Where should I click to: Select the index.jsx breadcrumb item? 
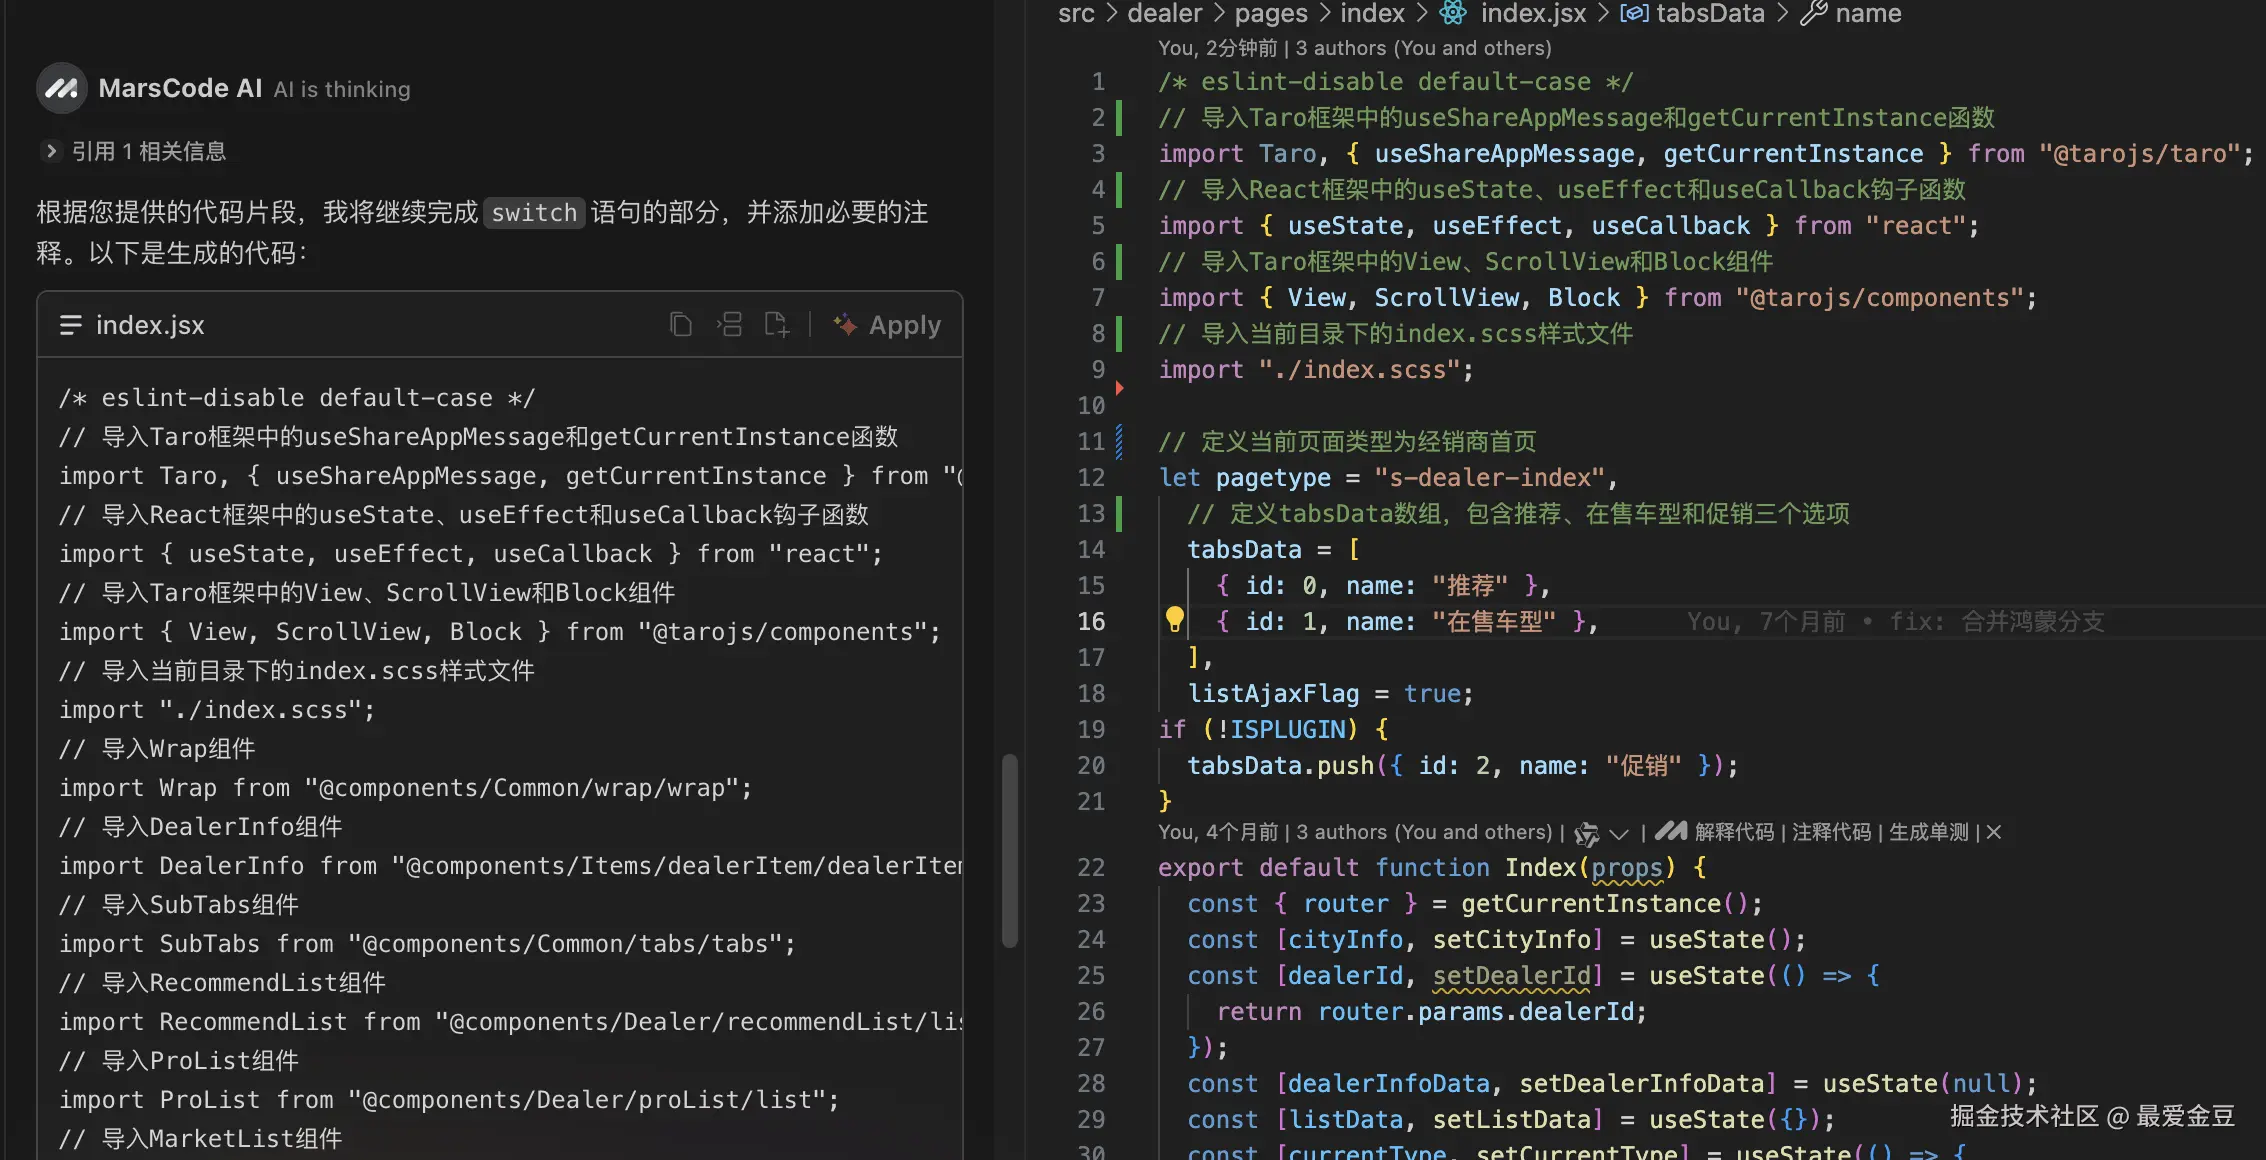1532,14
